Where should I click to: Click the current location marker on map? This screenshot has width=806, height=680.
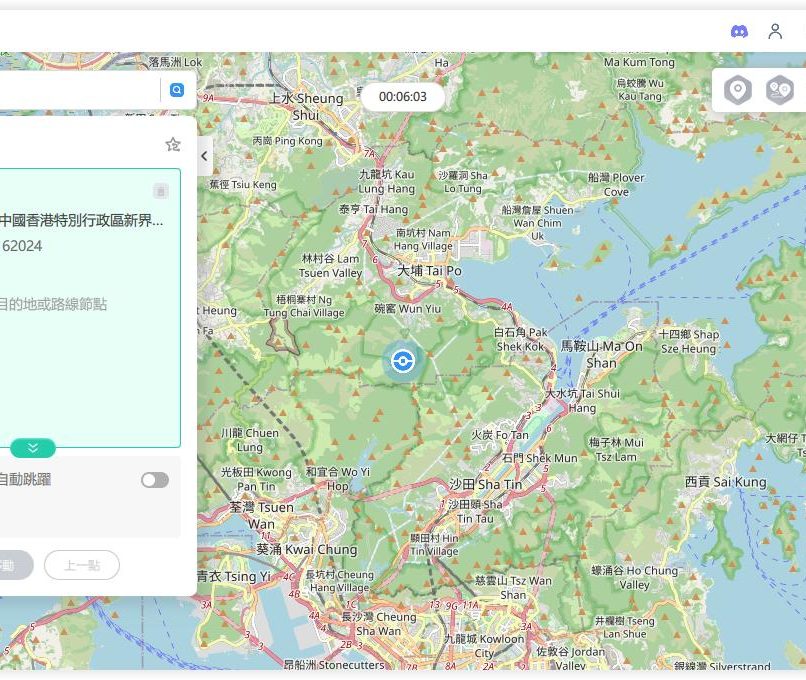[x=403, y=361]
